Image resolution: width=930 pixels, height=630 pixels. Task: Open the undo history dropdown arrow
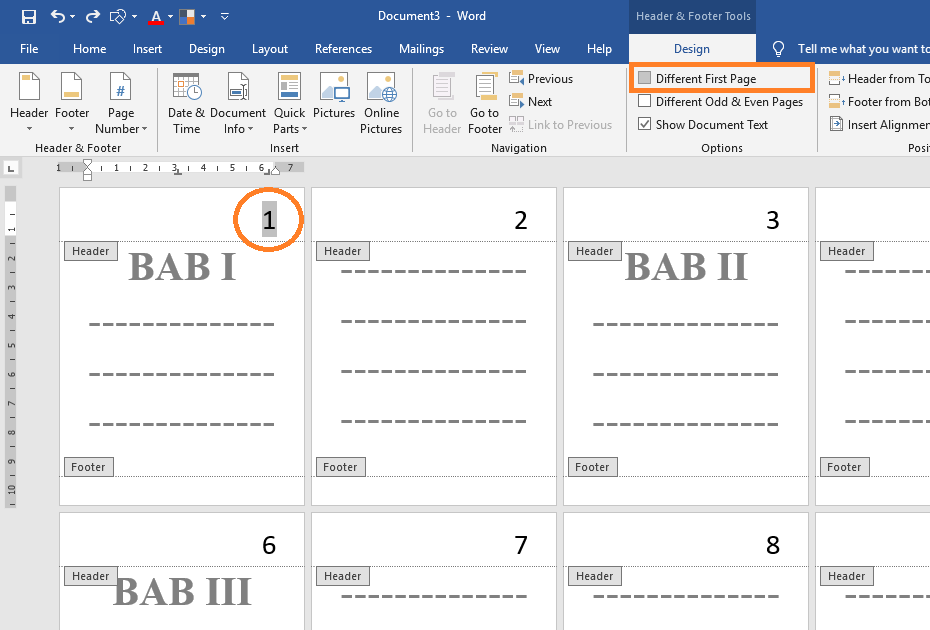[72, 17]
